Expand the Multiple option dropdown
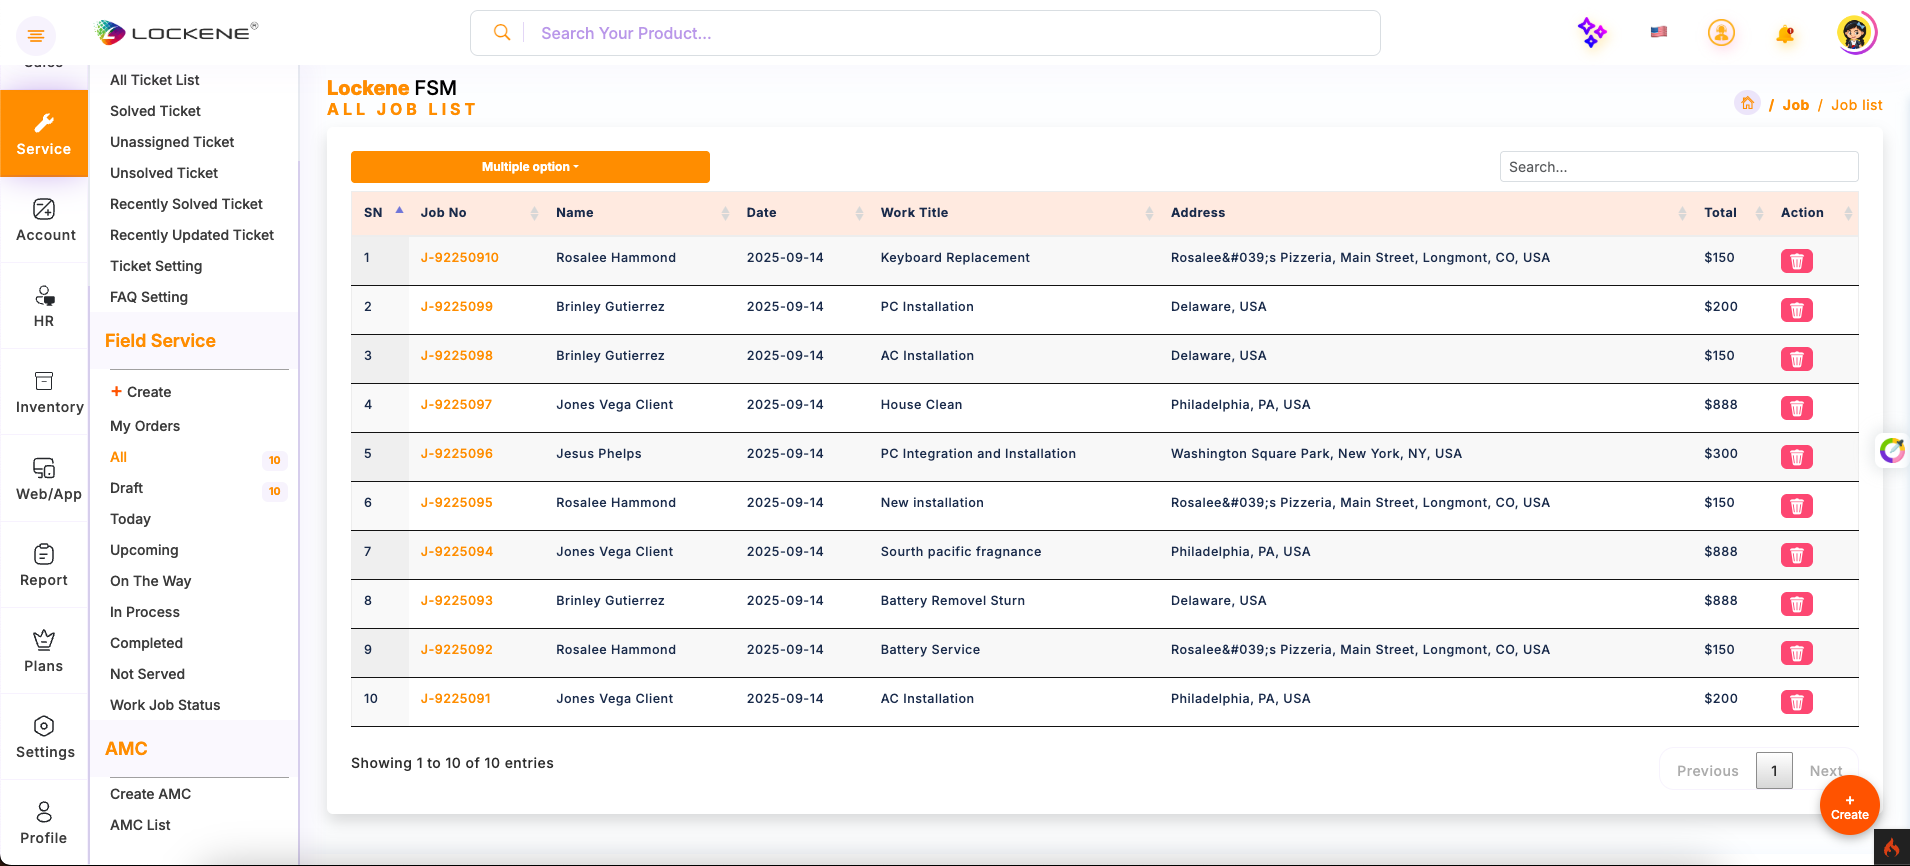The image size is (1910, 866). (530, 167)
